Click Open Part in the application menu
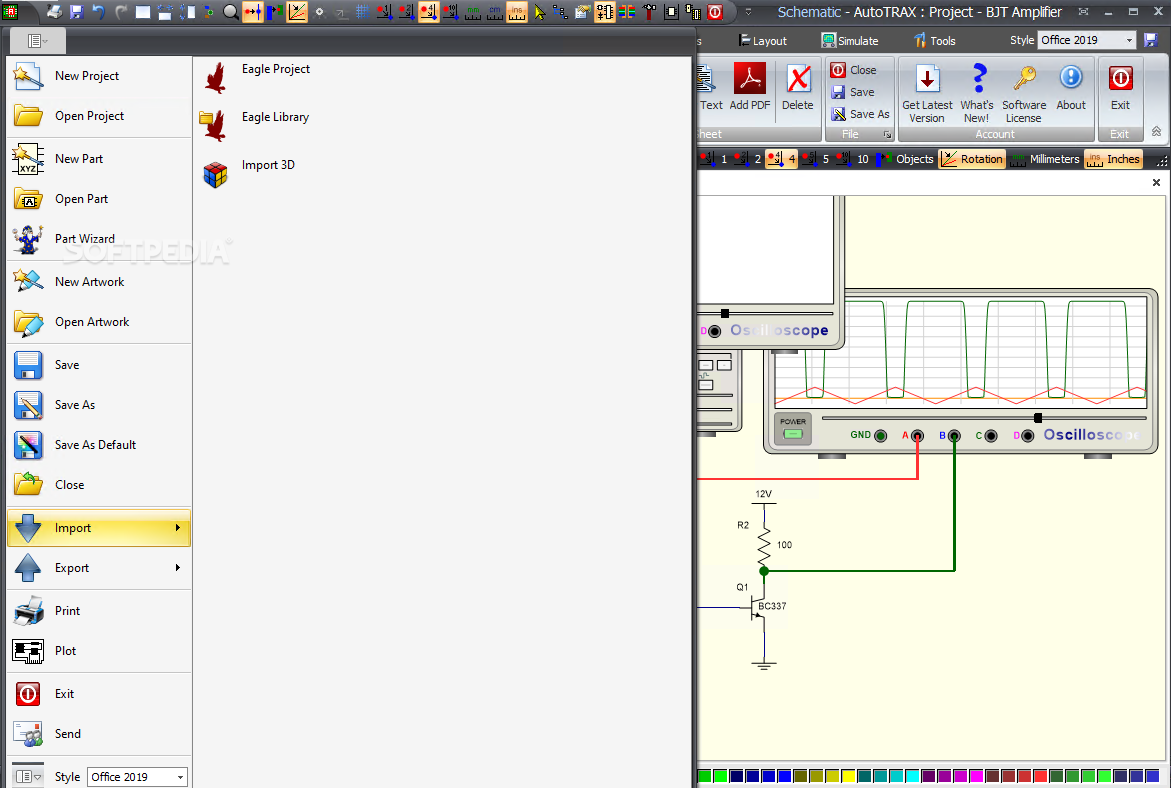The image size is (1171, 788). pos(99,199)
